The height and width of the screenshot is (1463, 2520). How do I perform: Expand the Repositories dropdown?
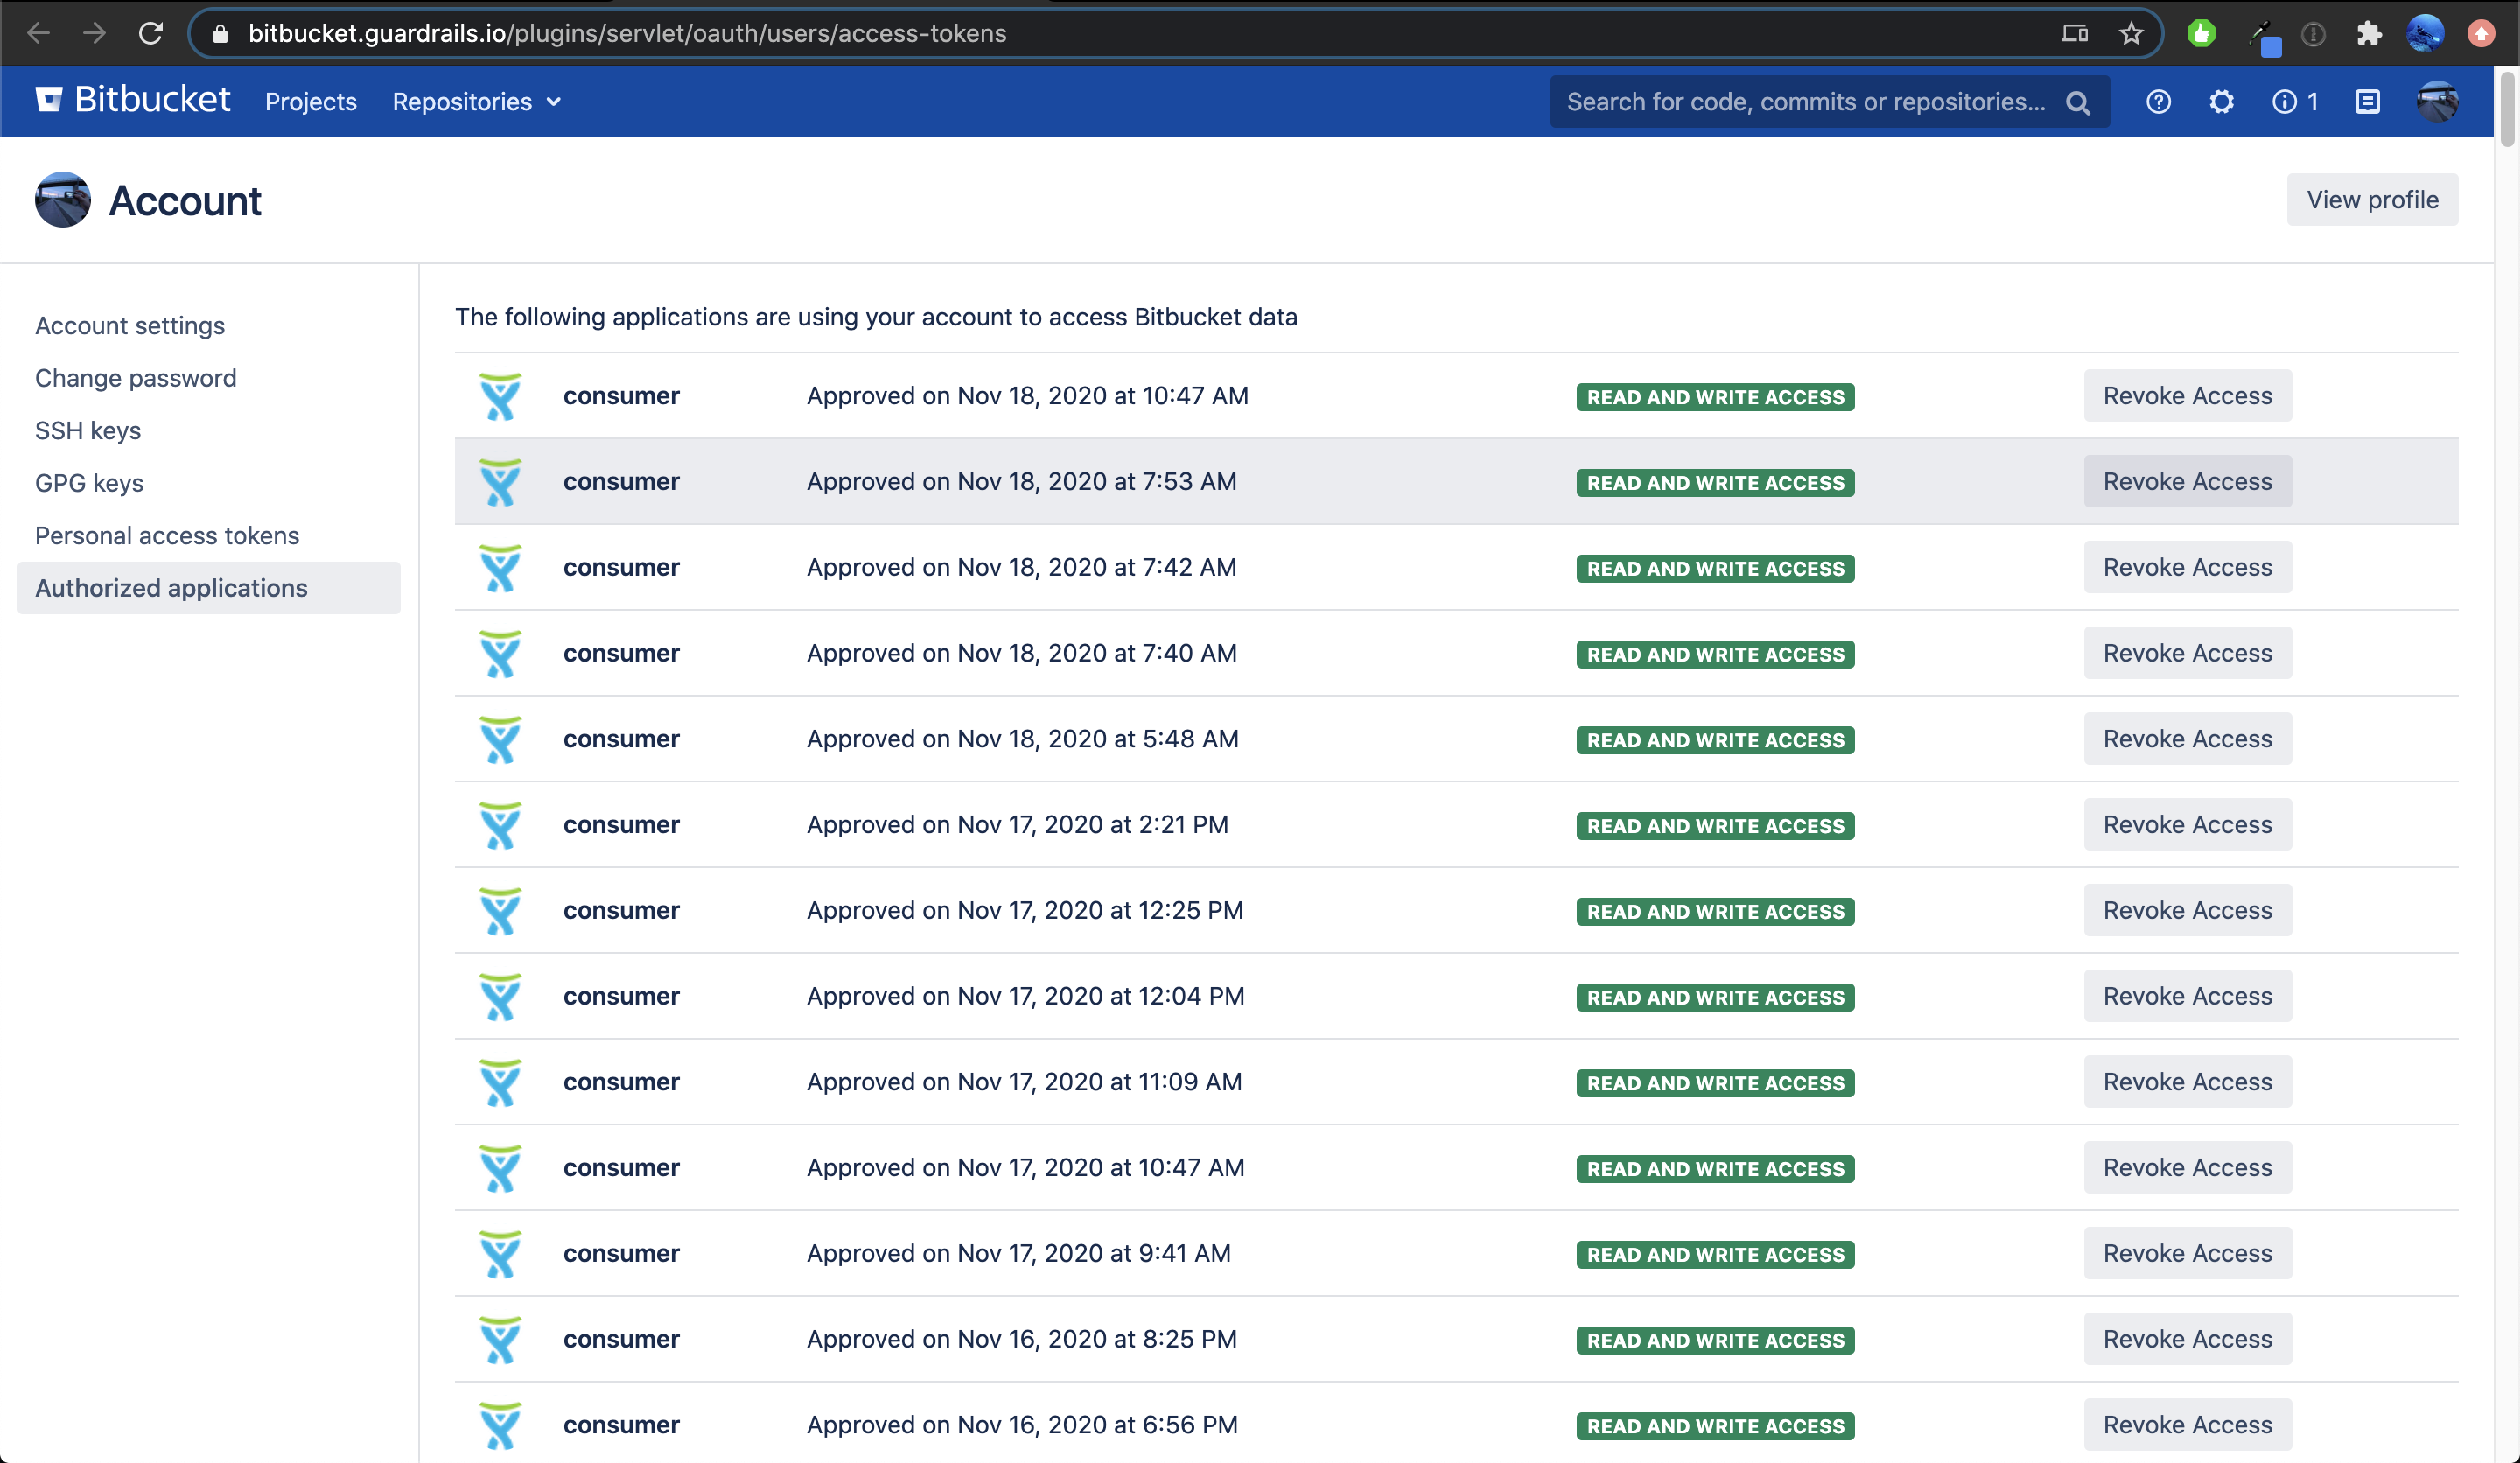click(476, 101)
